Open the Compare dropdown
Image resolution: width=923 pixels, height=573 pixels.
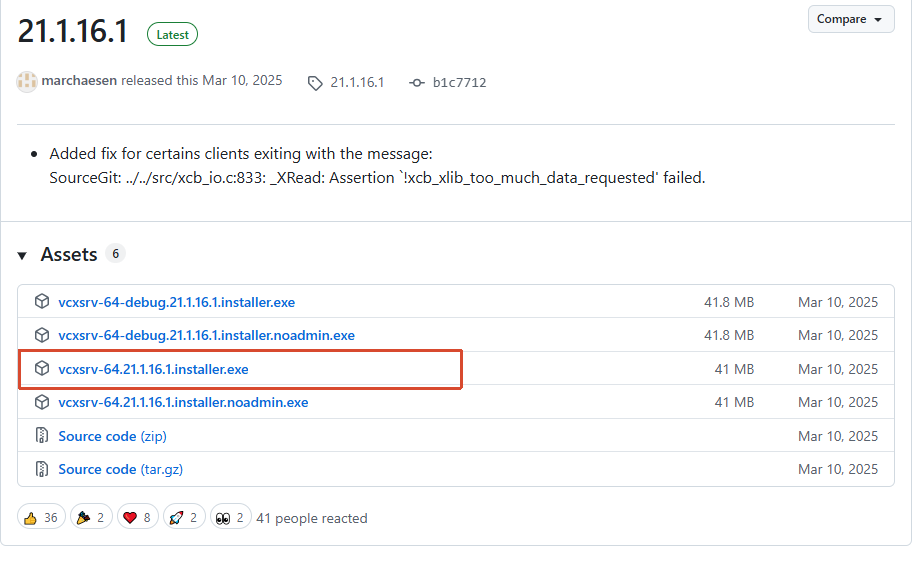click(851, 19)
